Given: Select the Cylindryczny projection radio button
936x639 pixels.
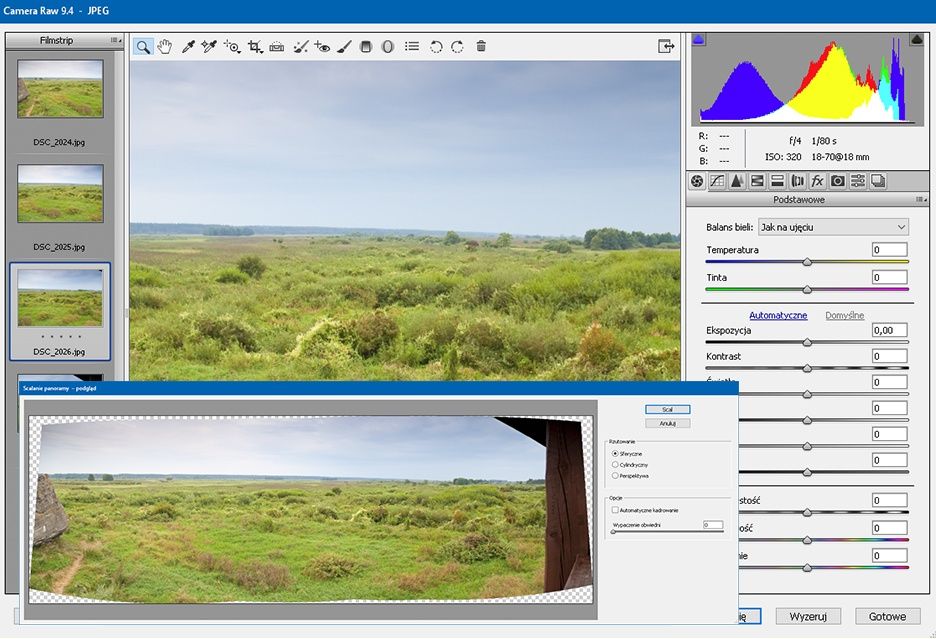Looking at the screenshot, I should click(615, 465).
